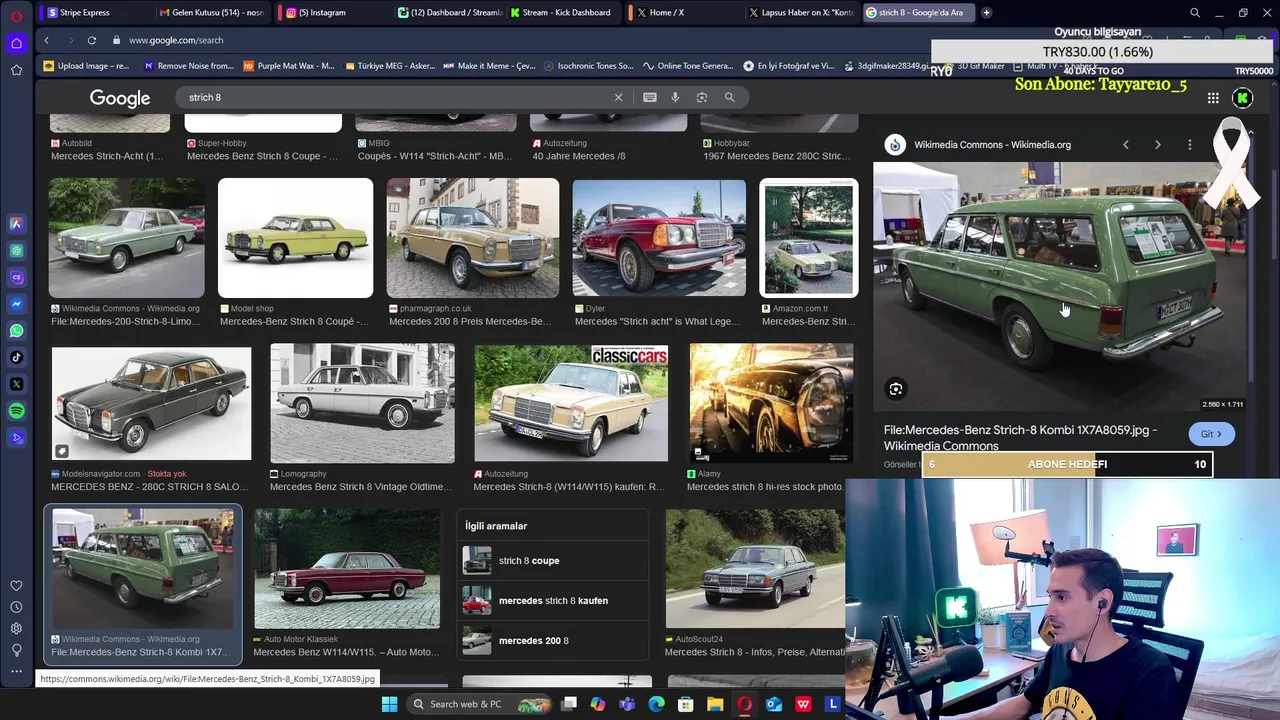Open TikTok in the sidebar
This screenshot has height=720, width=1280.
click(x=16, y=357)
